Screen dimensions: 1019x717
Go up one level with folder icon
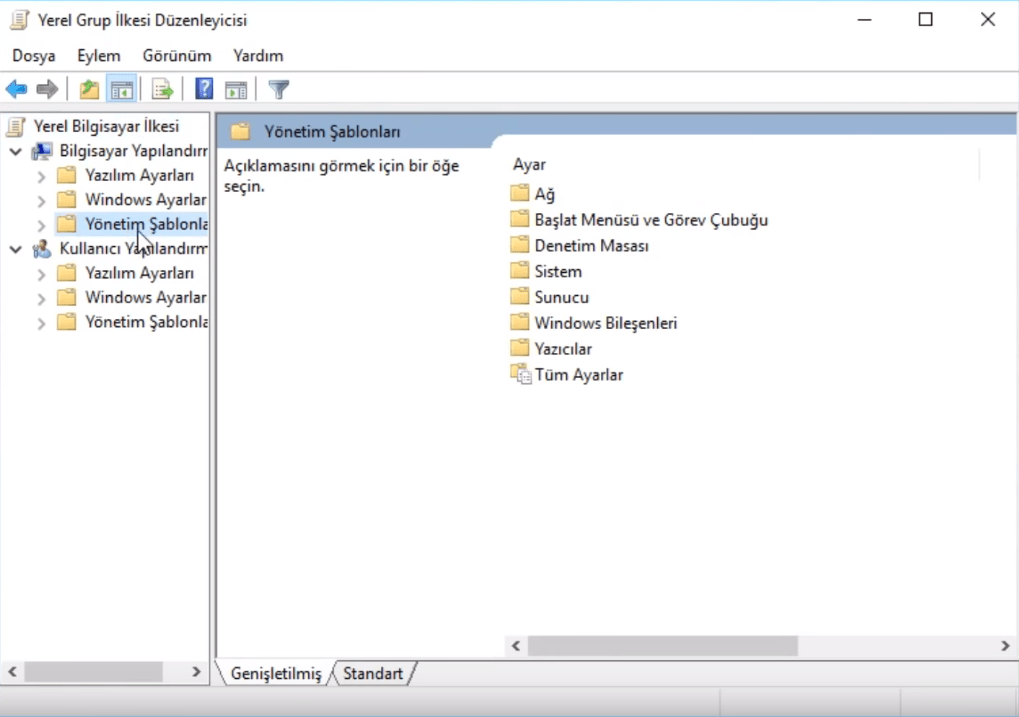pos(89,89)
